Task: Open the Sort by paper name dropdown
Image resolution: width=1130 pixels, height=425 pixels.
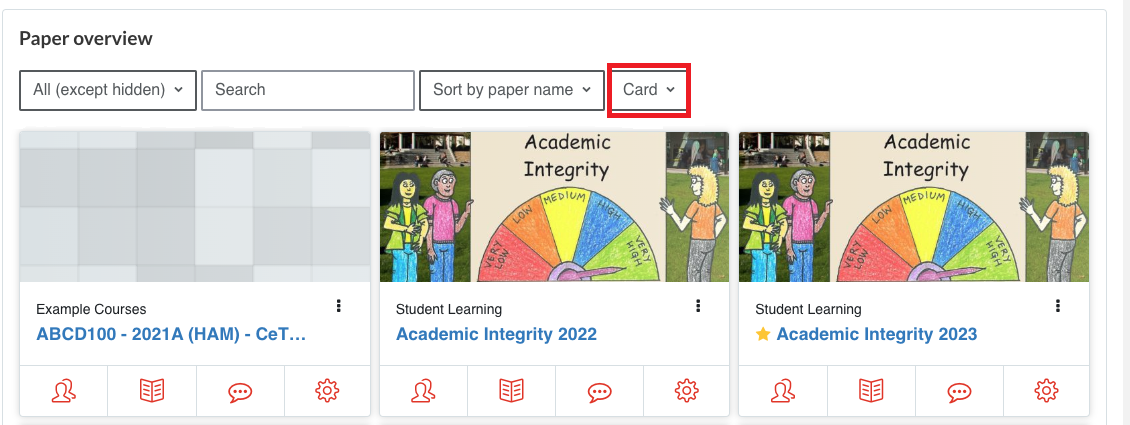Action: 512,90
